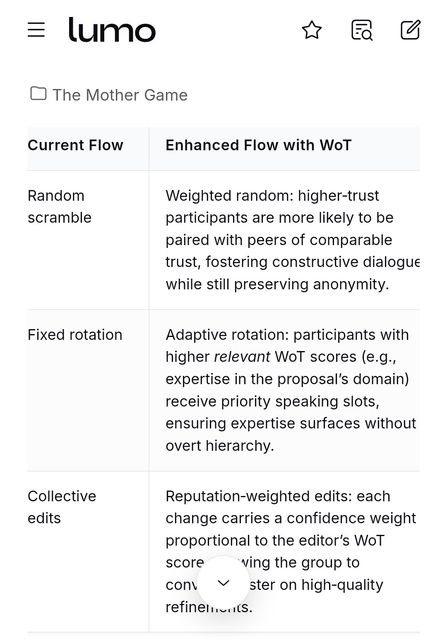The height and width of the screenshot is (640, 447).
Task: Click the Collective edits table cell
Action: click(62, 507)
